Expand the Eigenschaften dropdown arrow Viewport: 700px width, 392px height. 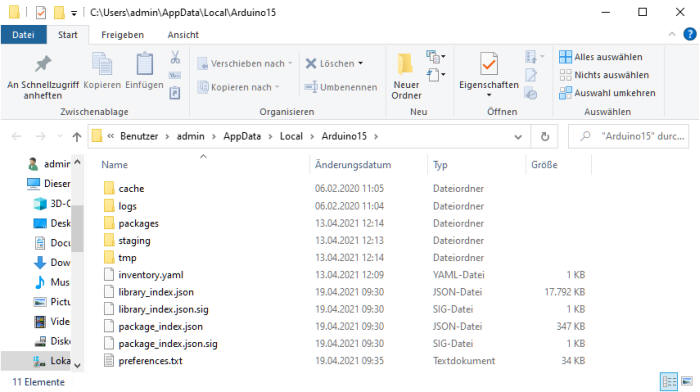point(489,95)
